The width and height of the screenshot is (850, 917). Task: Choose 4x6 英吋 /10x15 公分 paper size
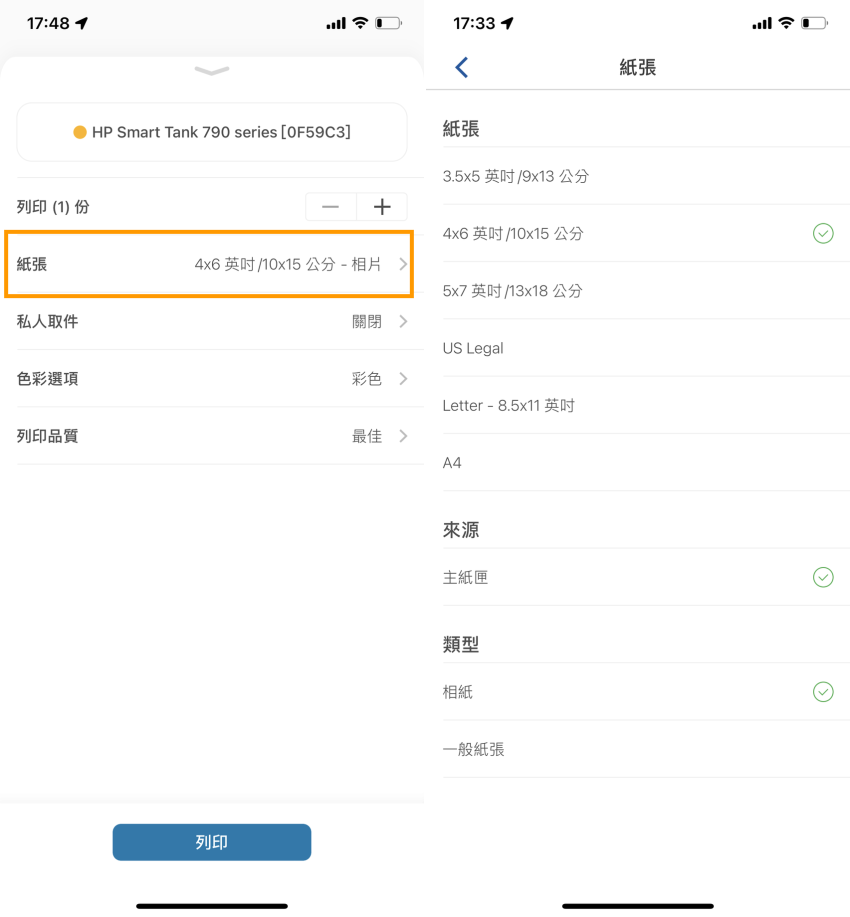pyautogui.click(x=646, y=233)
